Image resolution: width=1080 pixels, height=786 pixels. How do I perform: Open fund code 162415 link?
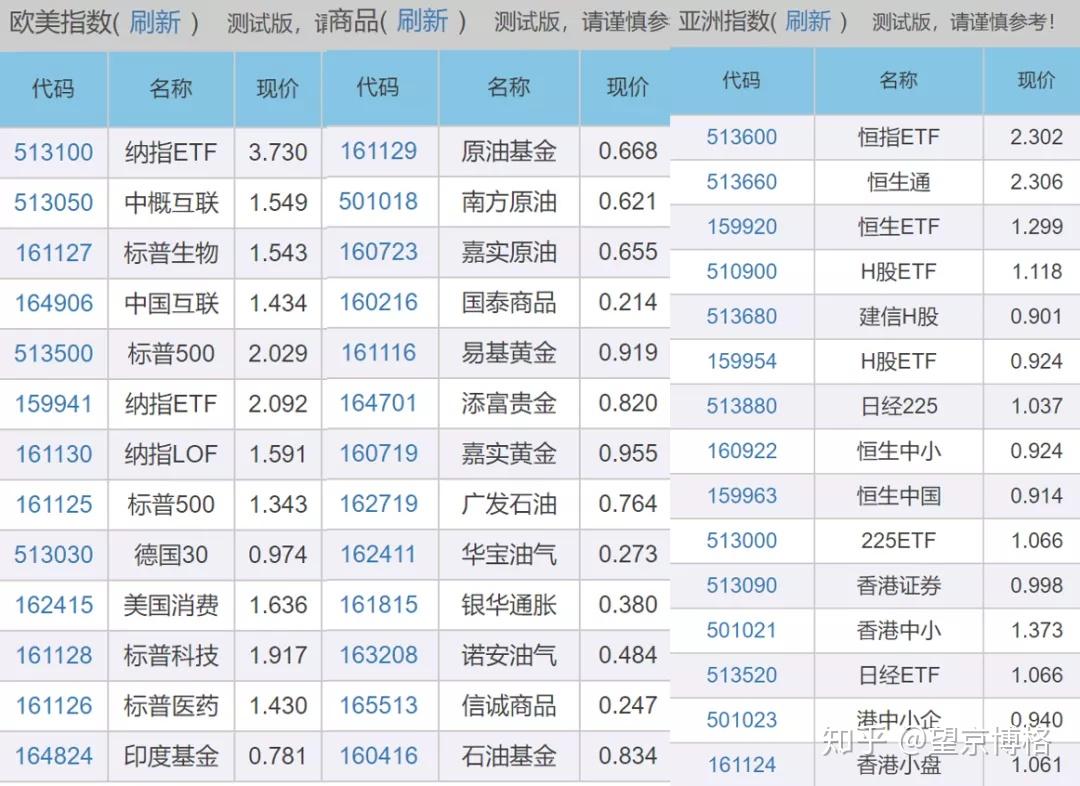click(54, 605)
